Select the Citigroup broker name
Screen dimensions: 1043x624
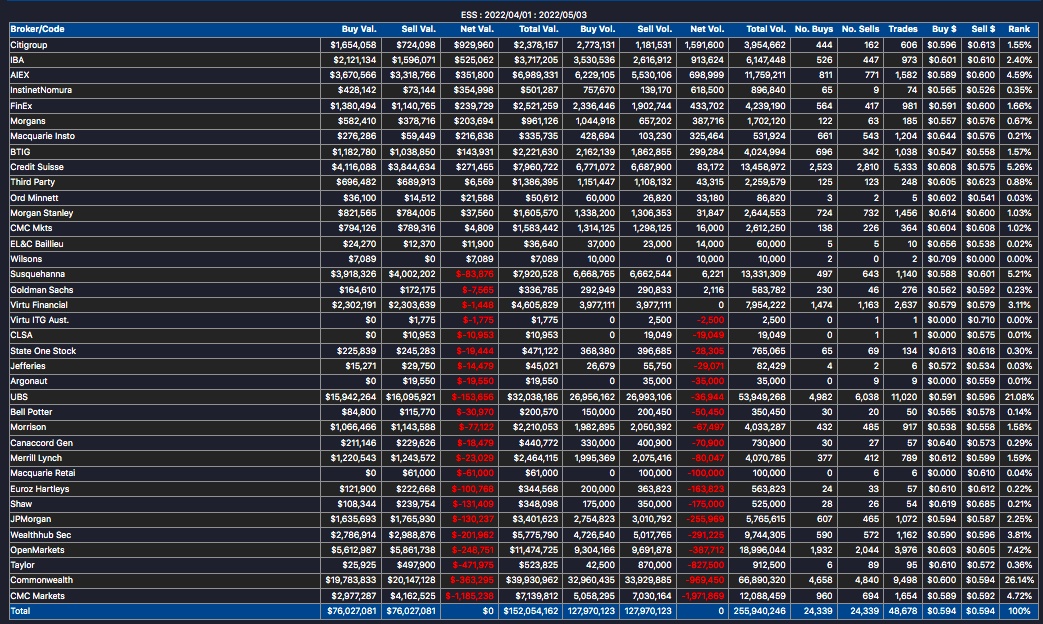coord(29,45)
